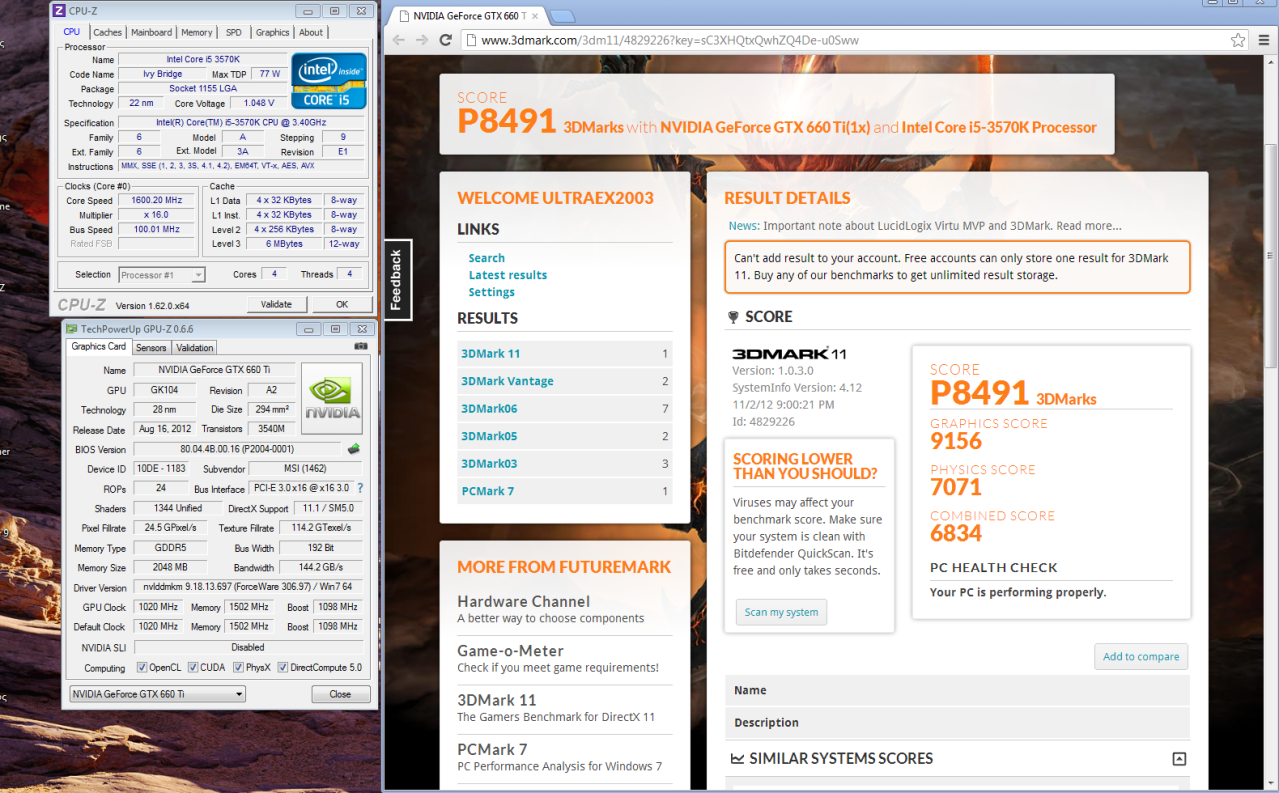Collapse the Similar Systems Scores section
This screenshot has height=793, width=1279.
pos(1179,759)
